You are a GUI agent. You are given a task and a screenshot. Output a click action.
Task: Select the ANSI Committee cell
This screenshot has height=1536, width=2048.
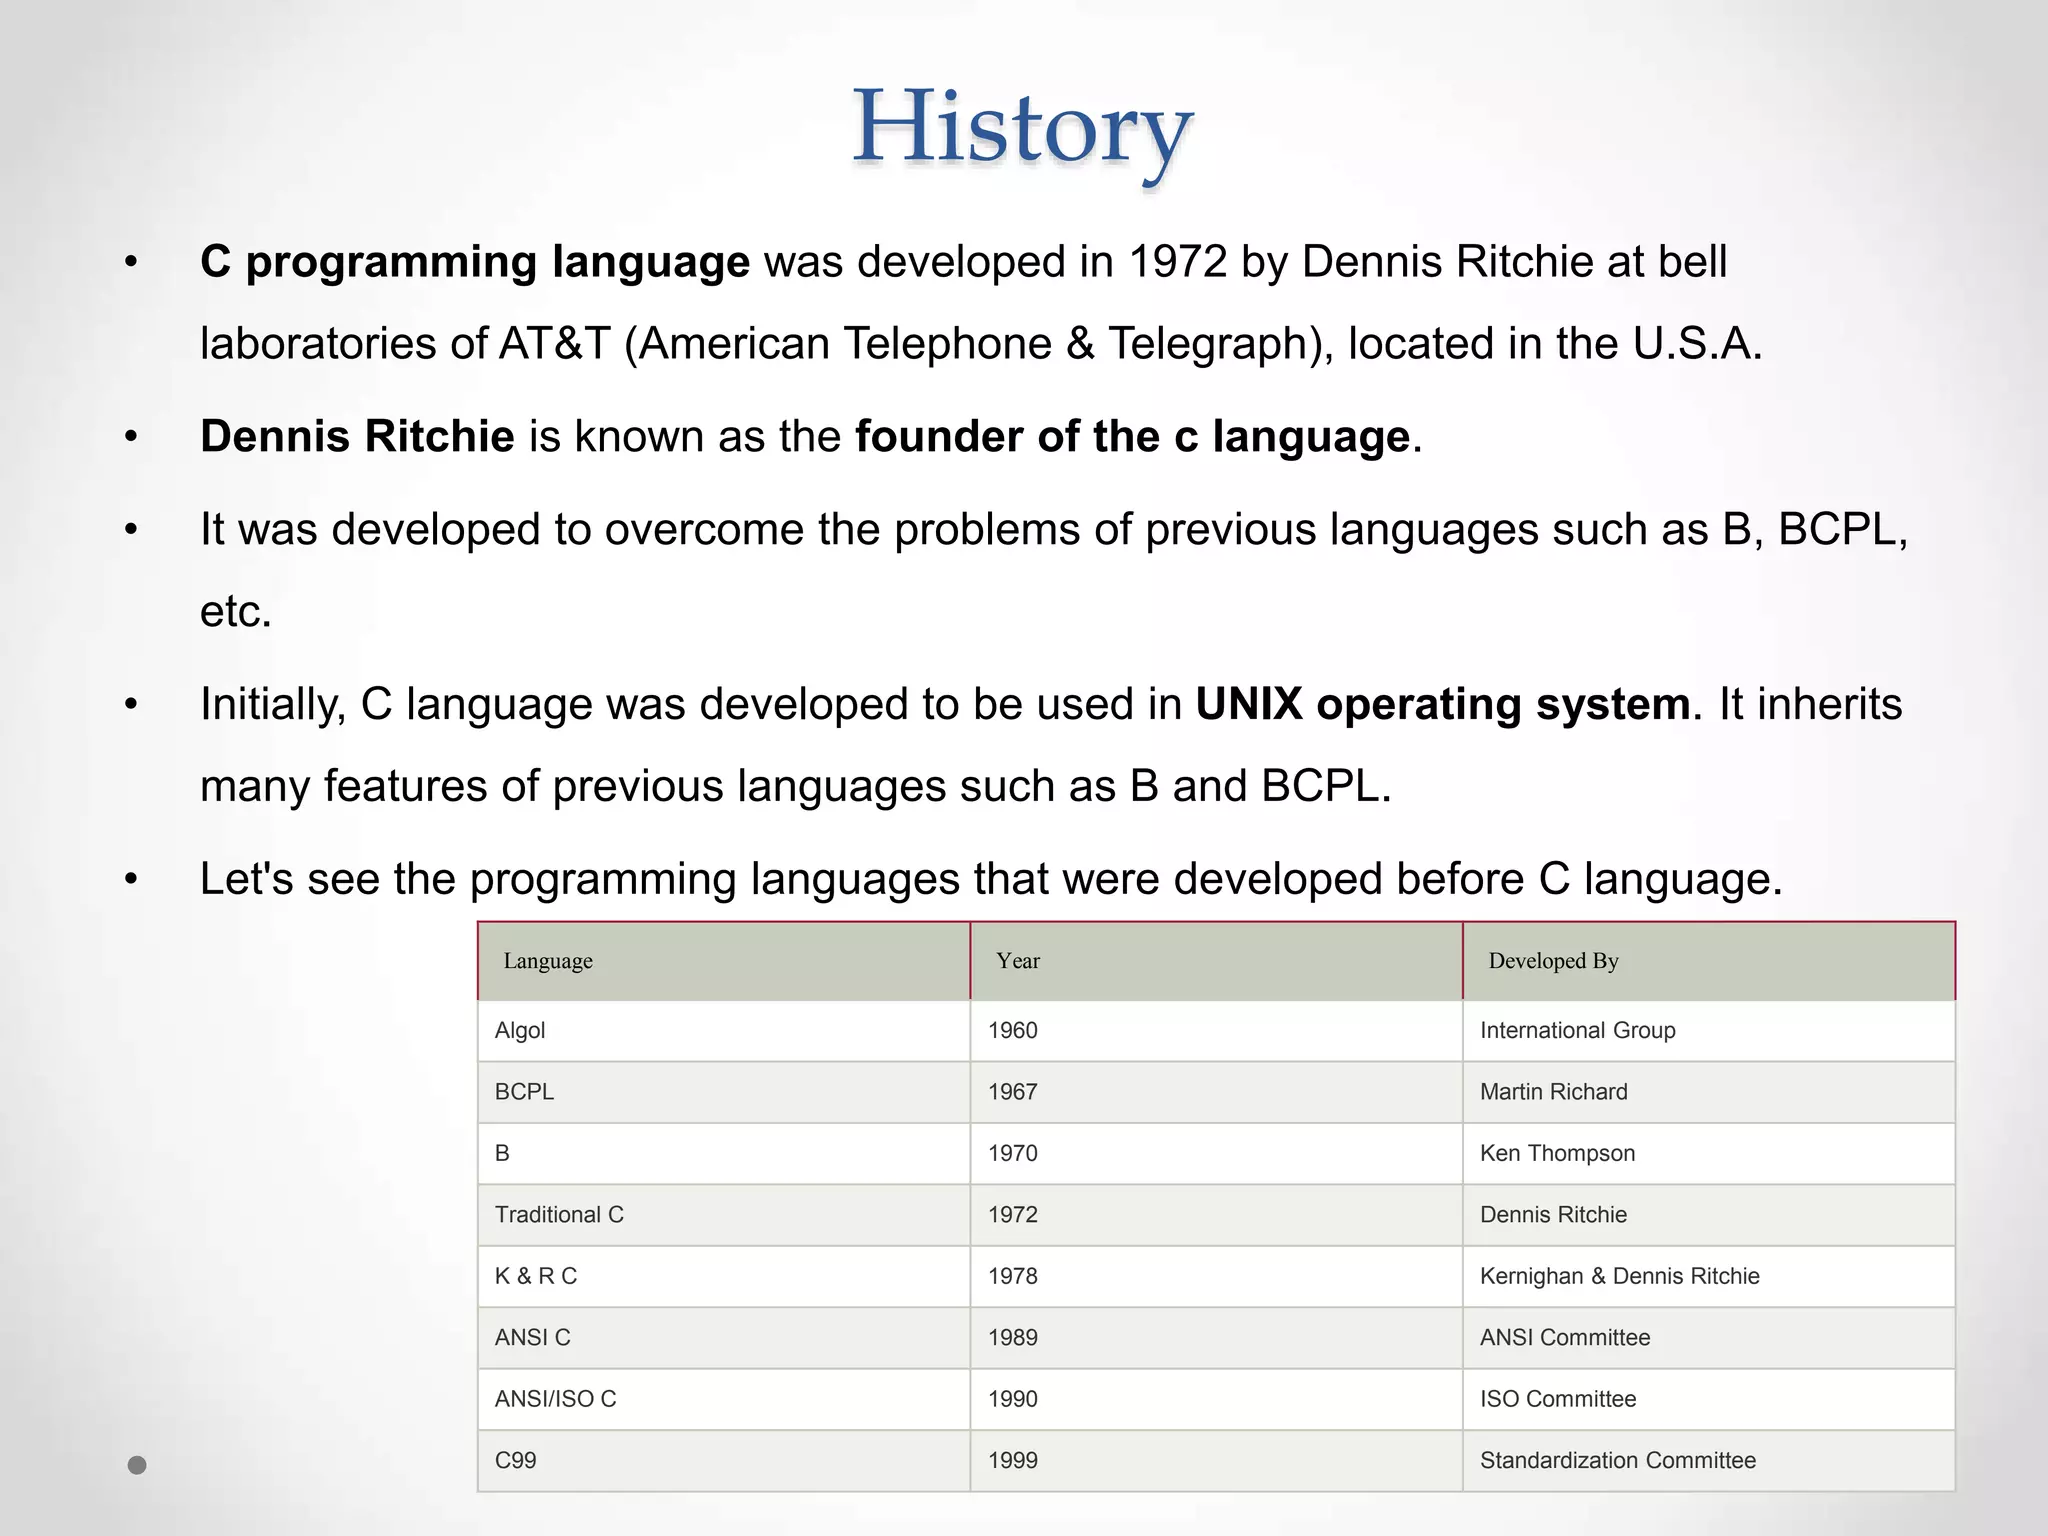[x=1565, y=1338]
